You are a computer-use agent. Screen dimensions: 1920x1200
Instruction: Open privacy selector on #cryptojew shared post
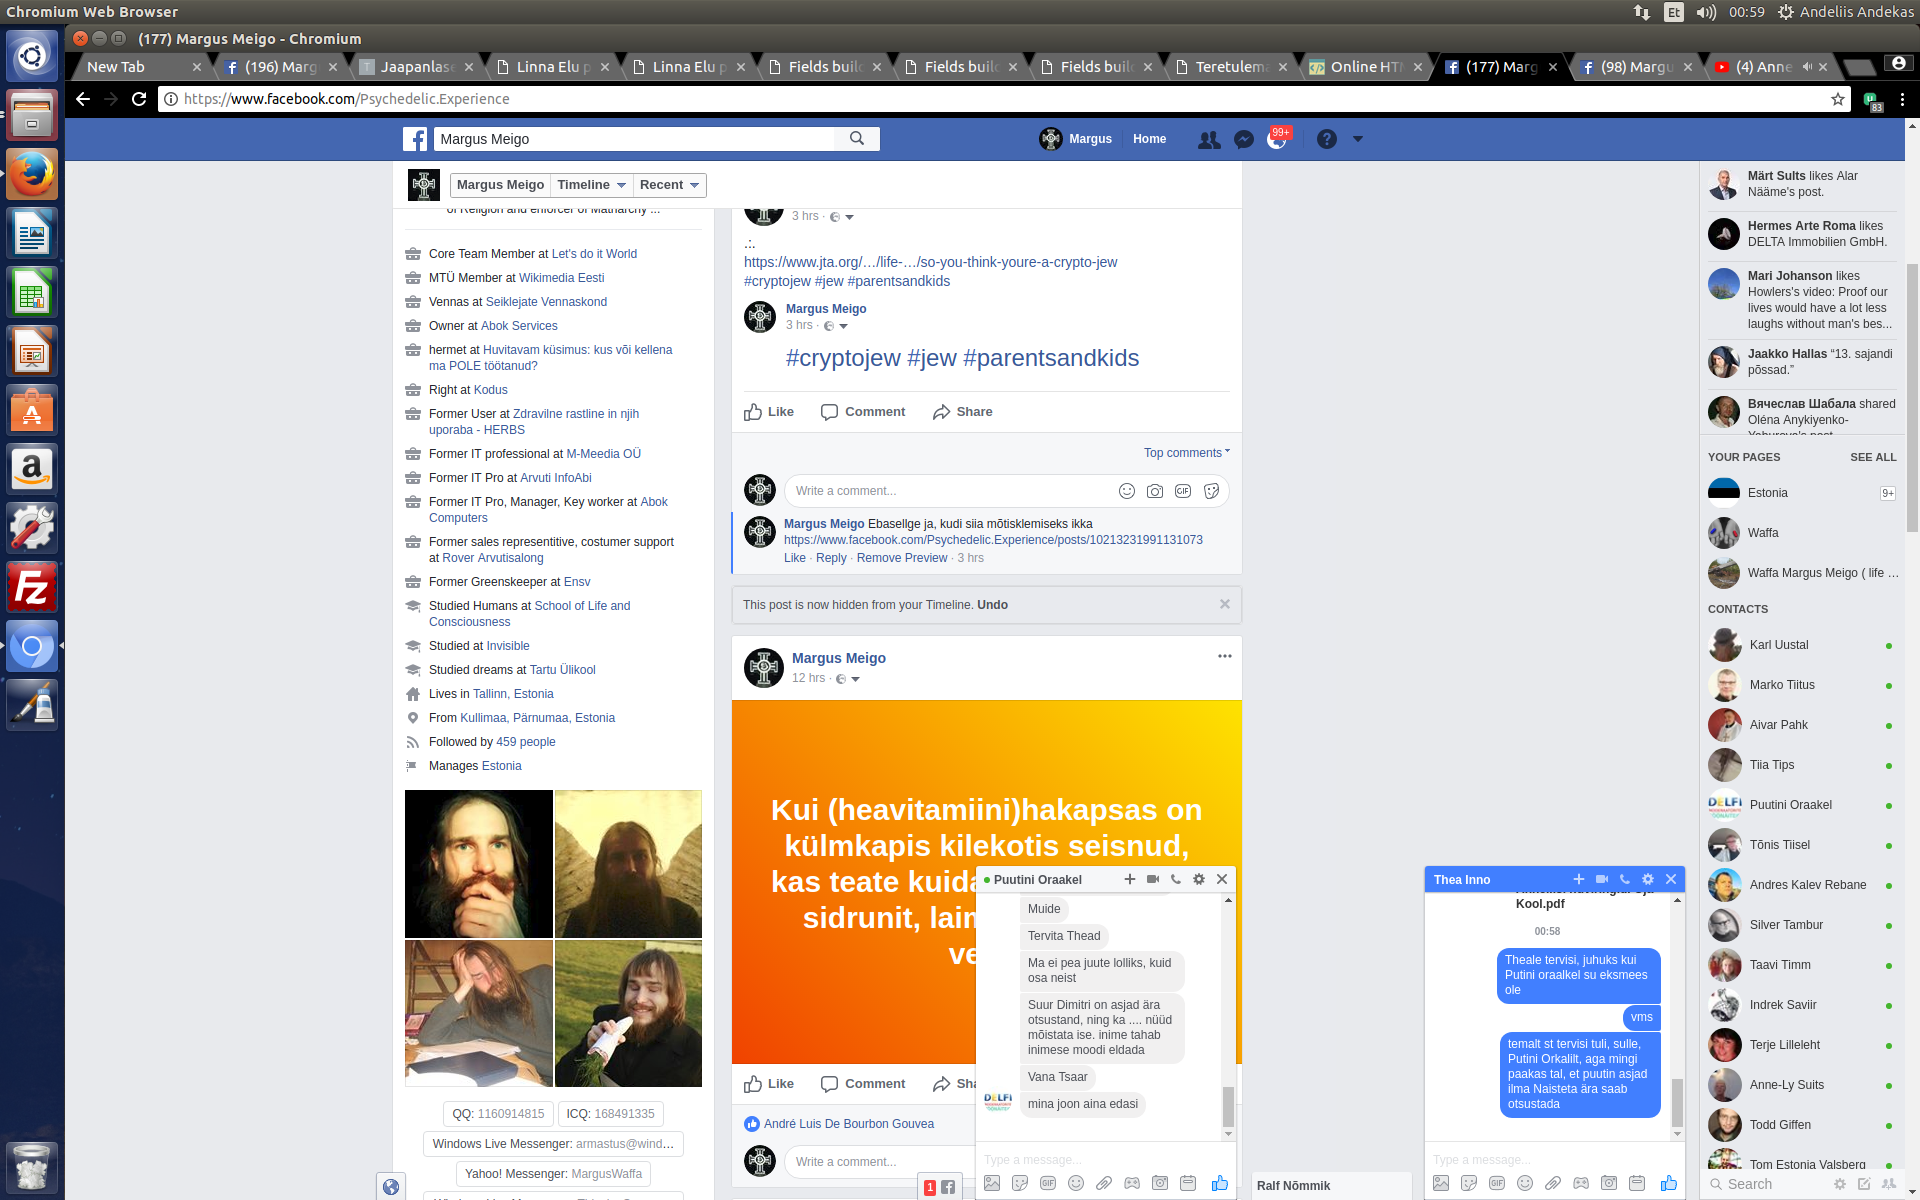(x=835, y=326)
